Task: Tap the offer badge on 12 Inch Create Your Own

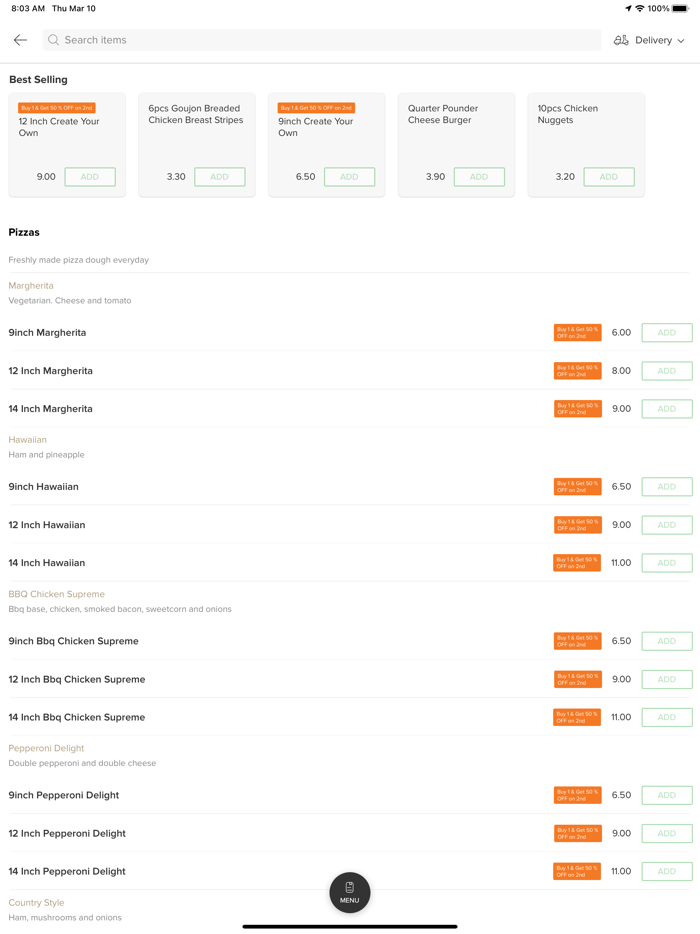Action: (56, 108)
